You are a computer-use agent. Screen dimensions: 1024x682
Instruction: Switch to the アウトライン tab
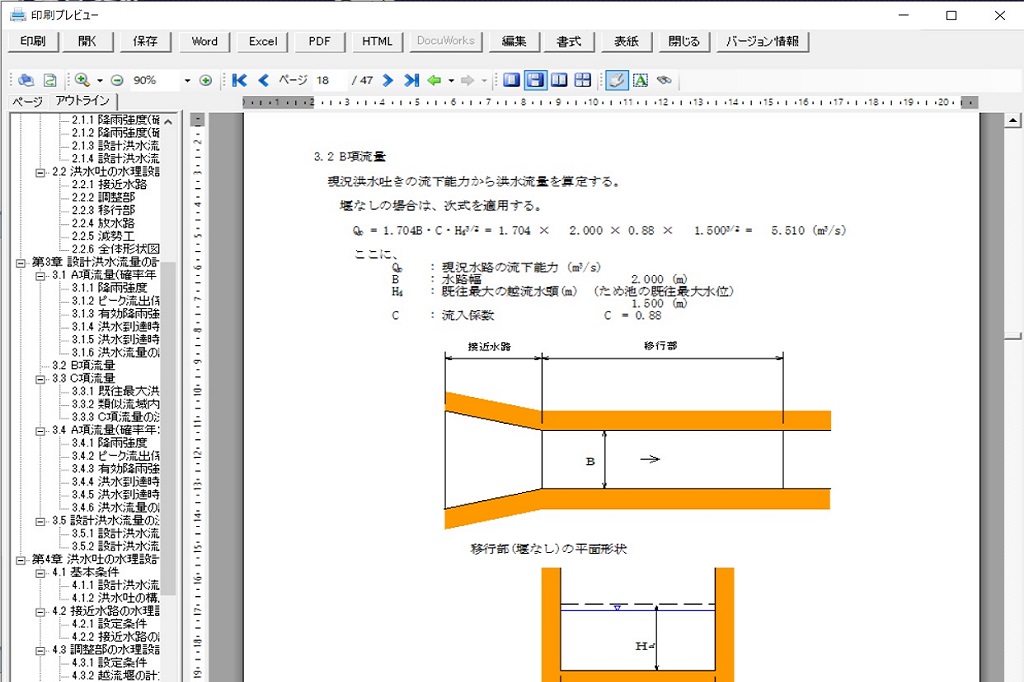click(82, 101)
